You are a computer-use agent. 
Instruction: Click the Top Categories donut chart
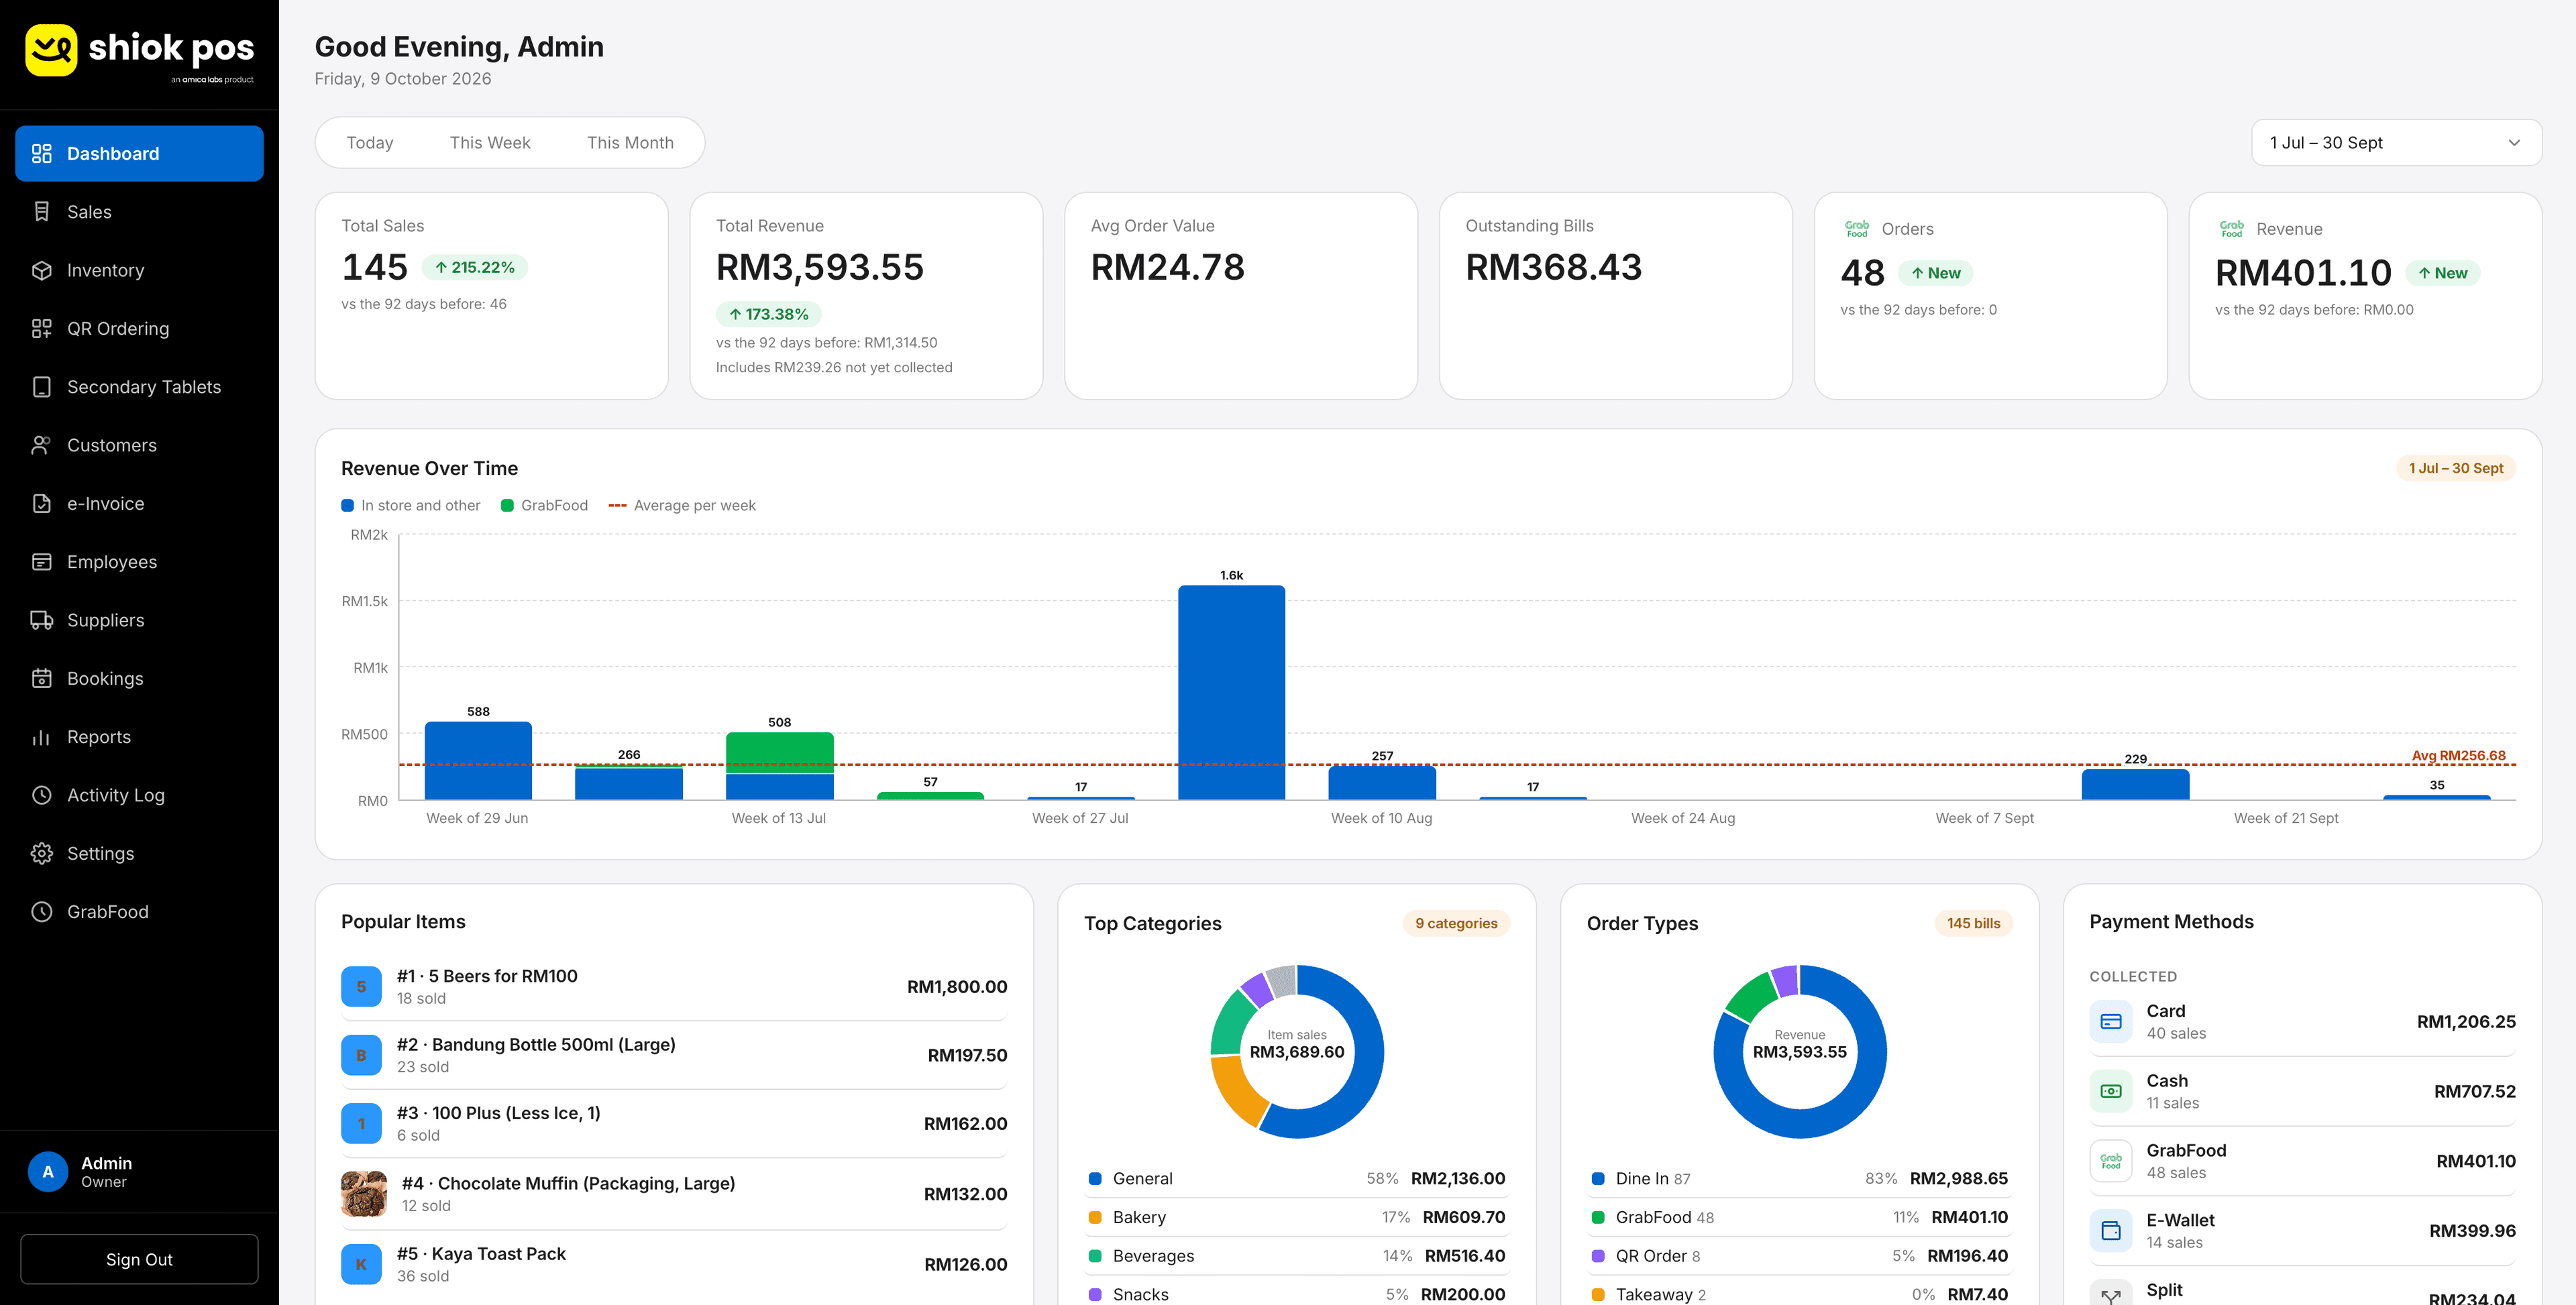pyautogui.click(x=1297, y=1051)
